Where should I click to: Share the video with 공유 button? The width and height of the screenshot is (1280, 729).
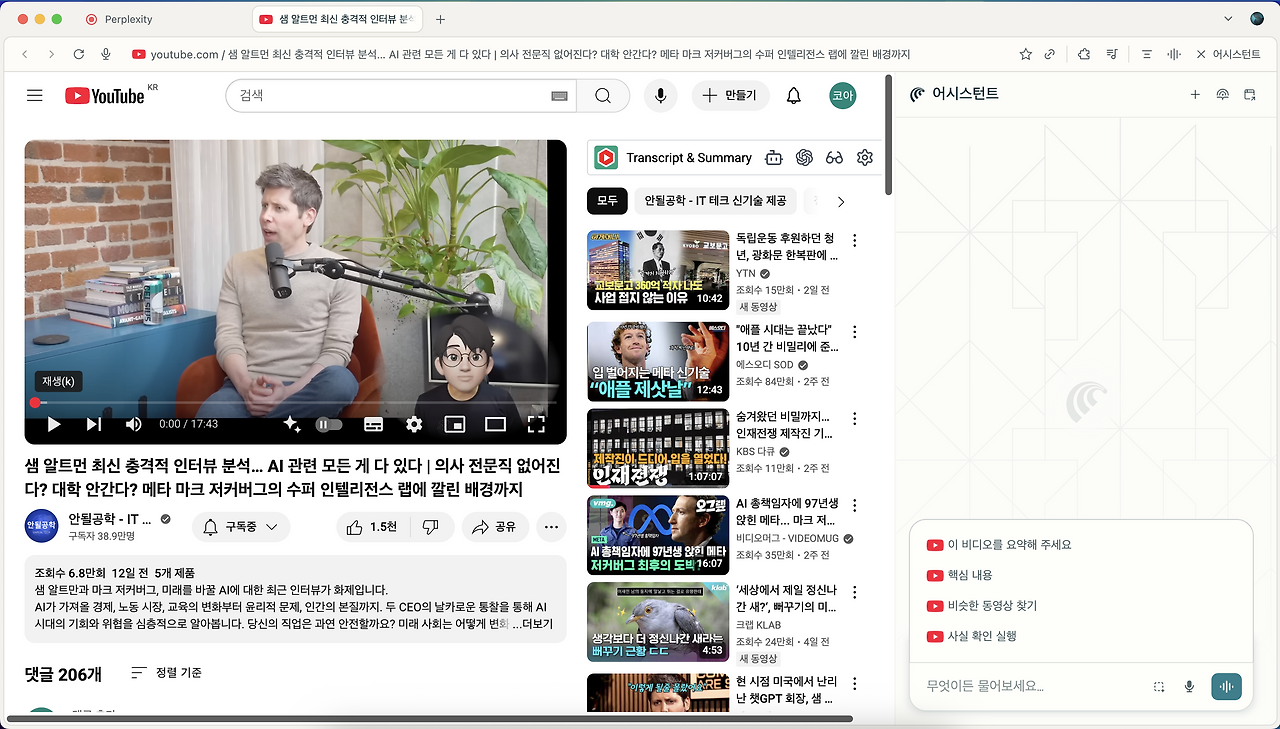[x=494, y=527]
